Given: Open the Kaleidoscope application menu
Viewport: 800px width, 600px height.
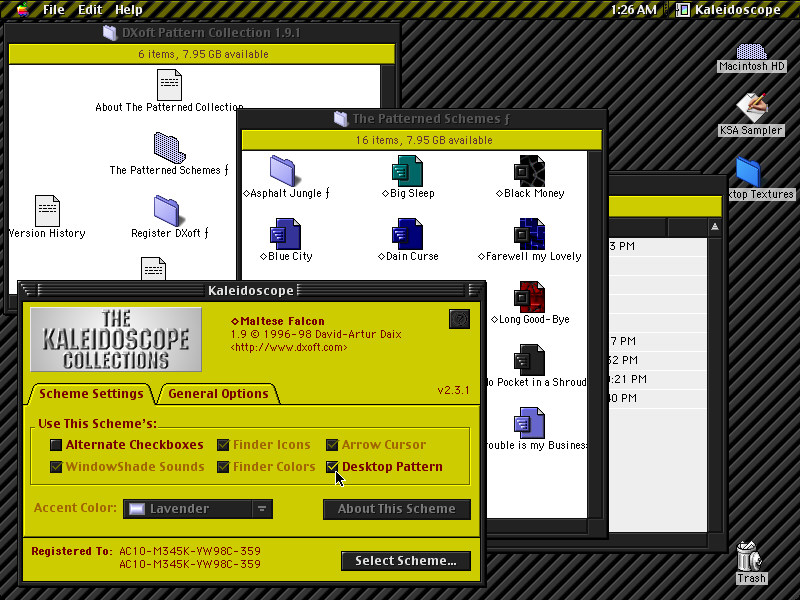Looking at the screenshot, I should [x=730, y=9].
